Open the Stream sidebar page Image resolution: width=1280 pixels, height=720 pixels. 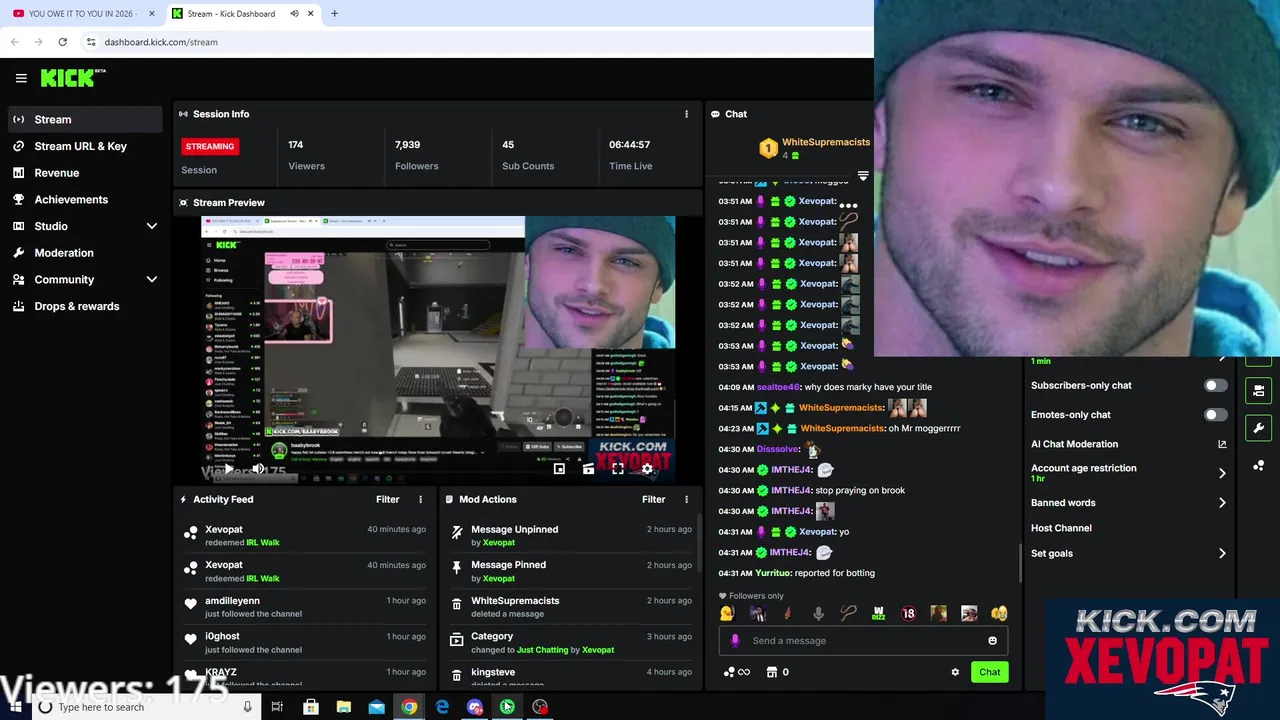point(85,119)
